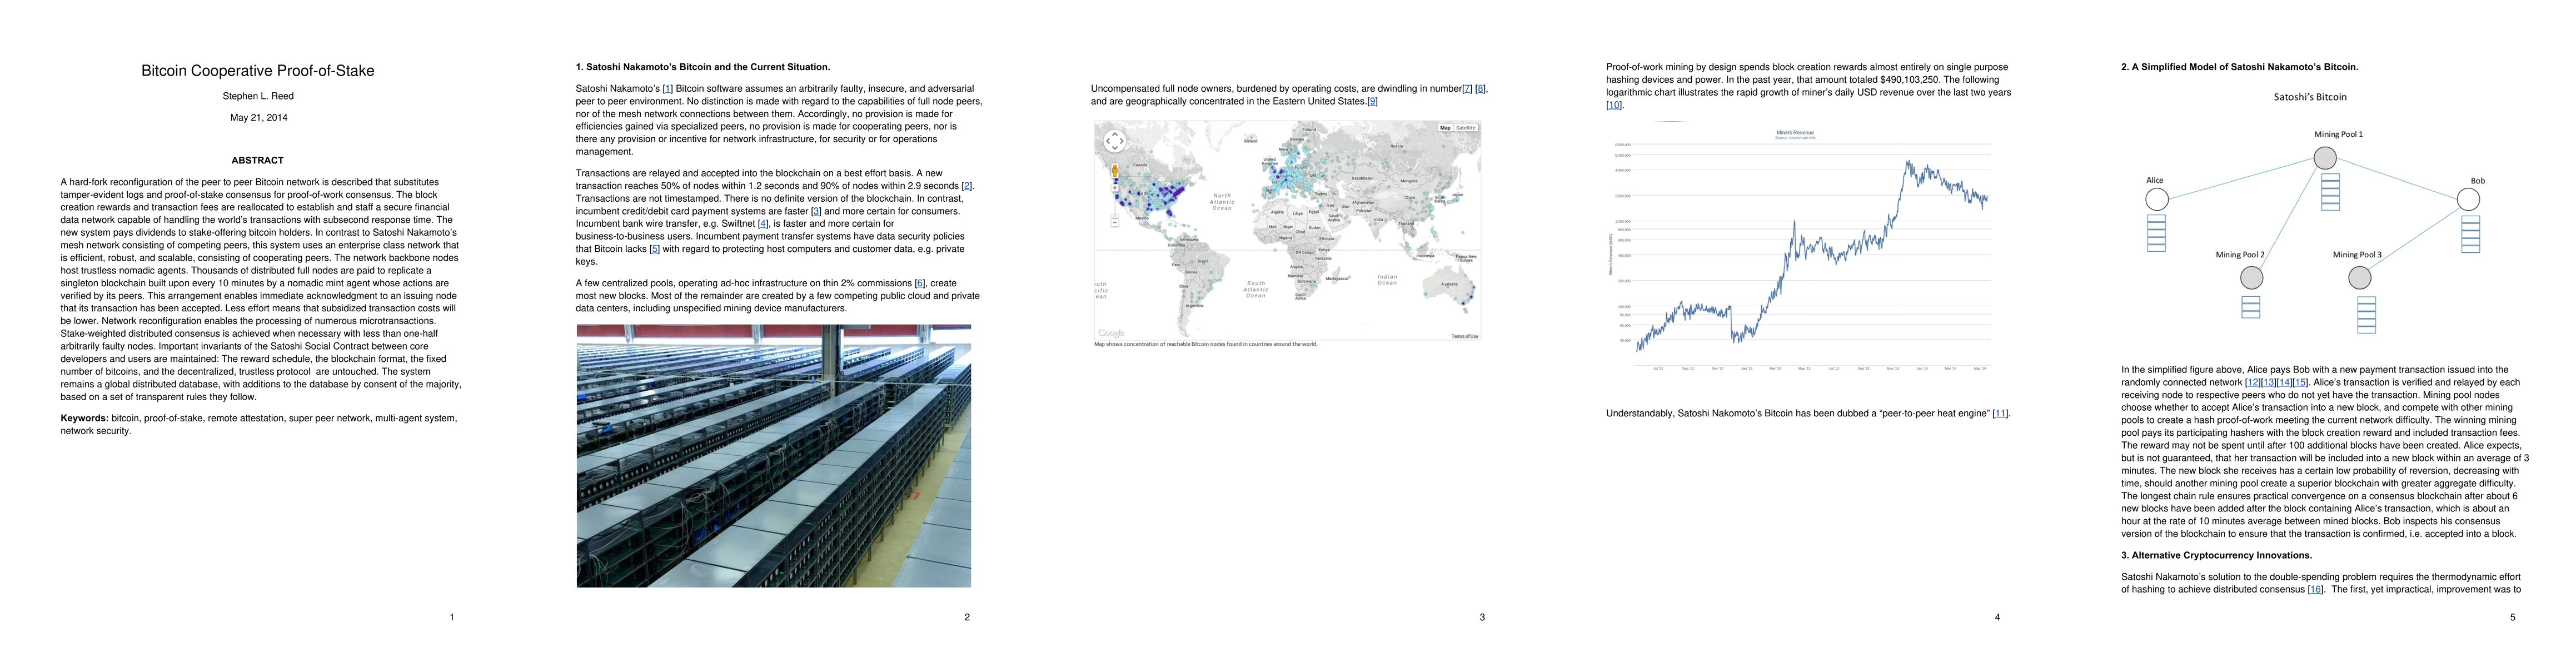Click the map zoom out minus button
2576x667 pixels.
click(x=1115, y=222)
